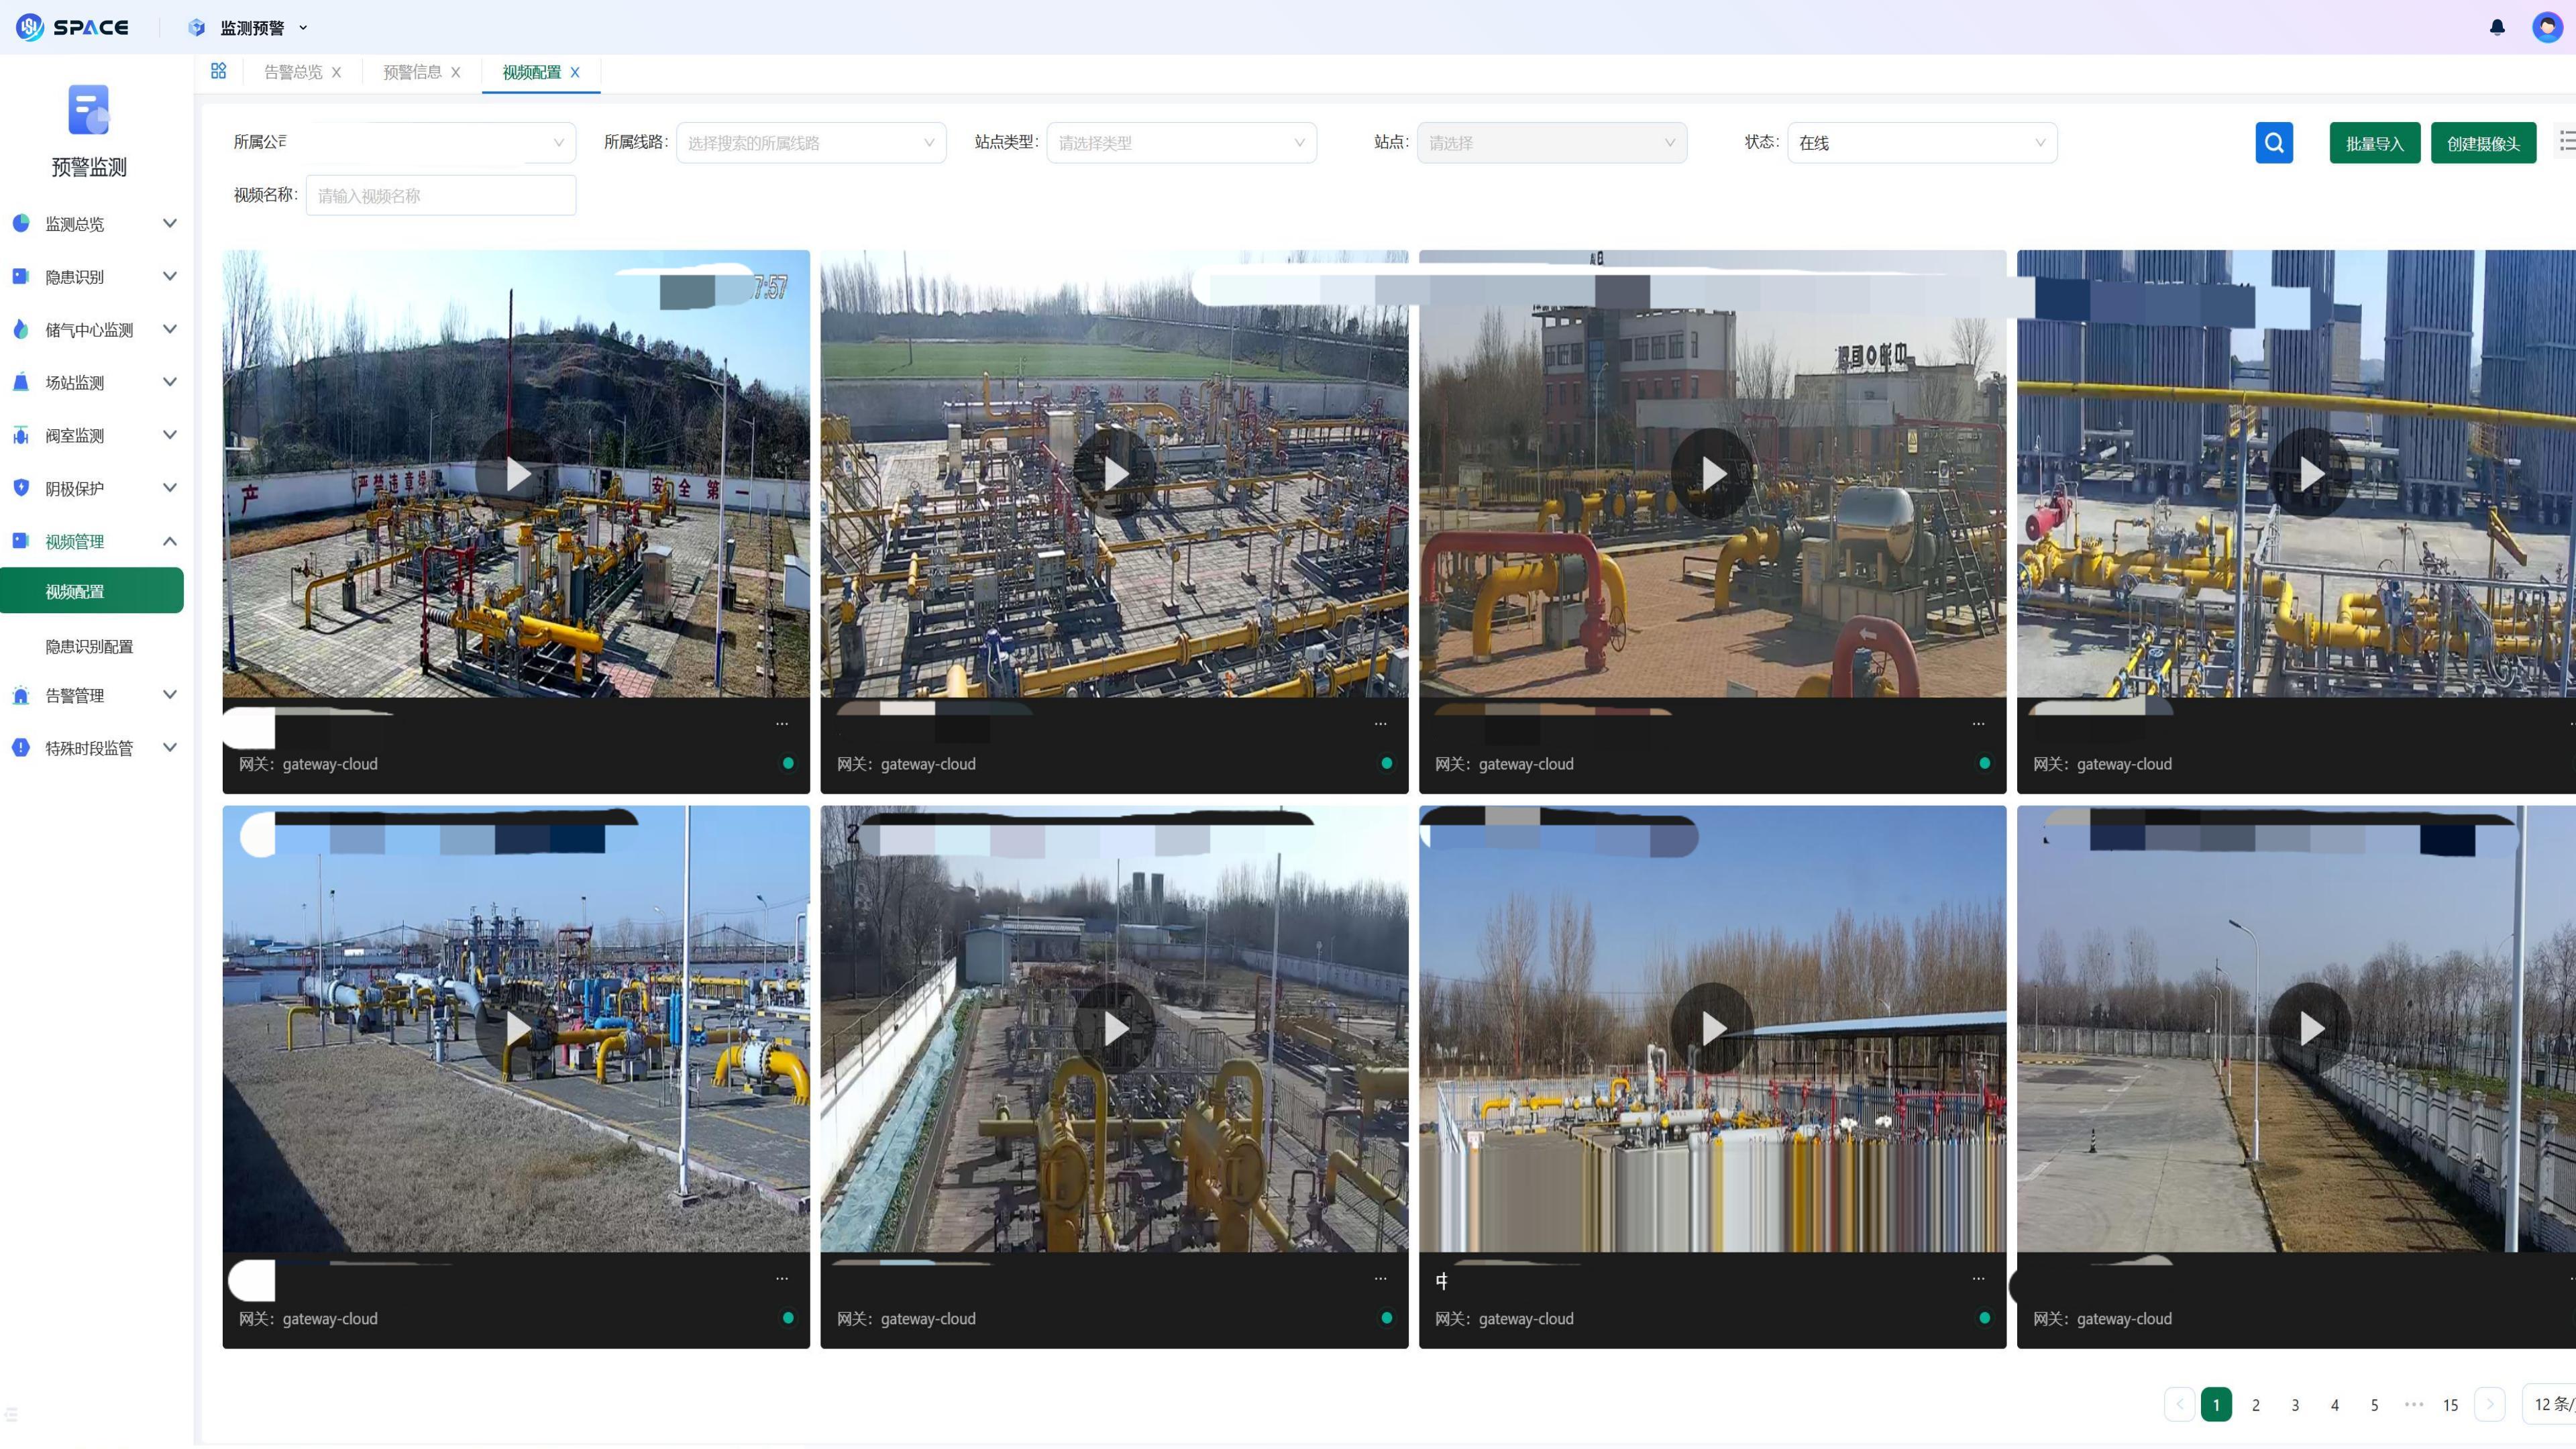Select the 隐患识别配置 menu item
The image size is (2576, 1449).
(x=89, y=646)
